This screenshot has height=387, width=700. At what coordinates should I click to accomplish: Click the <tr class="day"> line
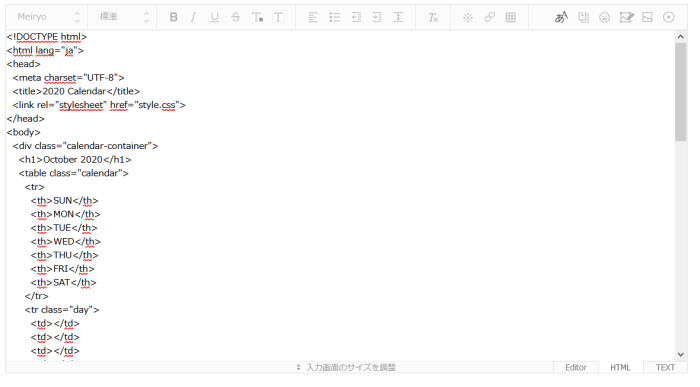pyautogui.click(x=62, y=309)
